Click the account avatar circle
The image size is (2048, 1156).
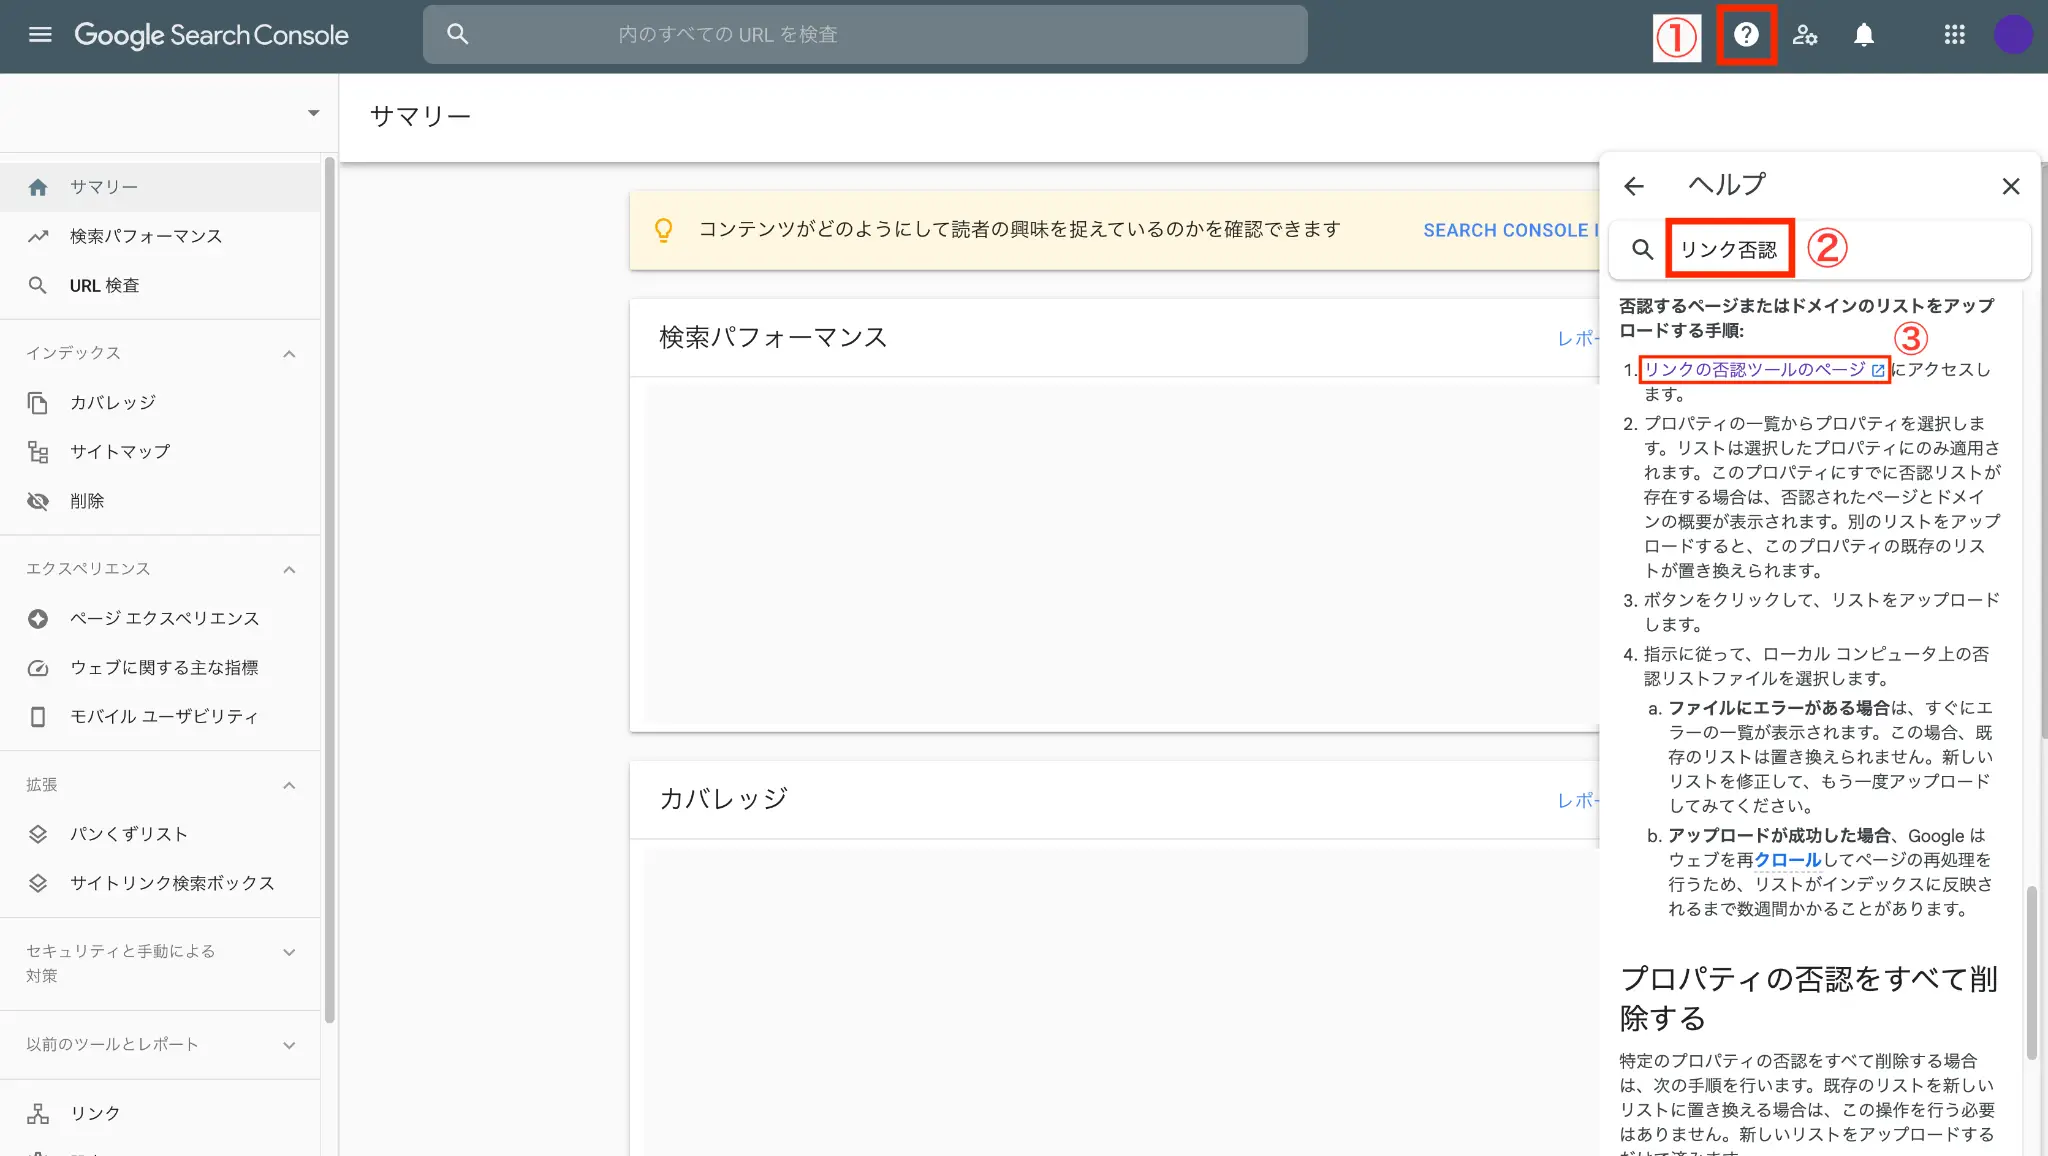pyautogui.click(x=2012, y=35)
